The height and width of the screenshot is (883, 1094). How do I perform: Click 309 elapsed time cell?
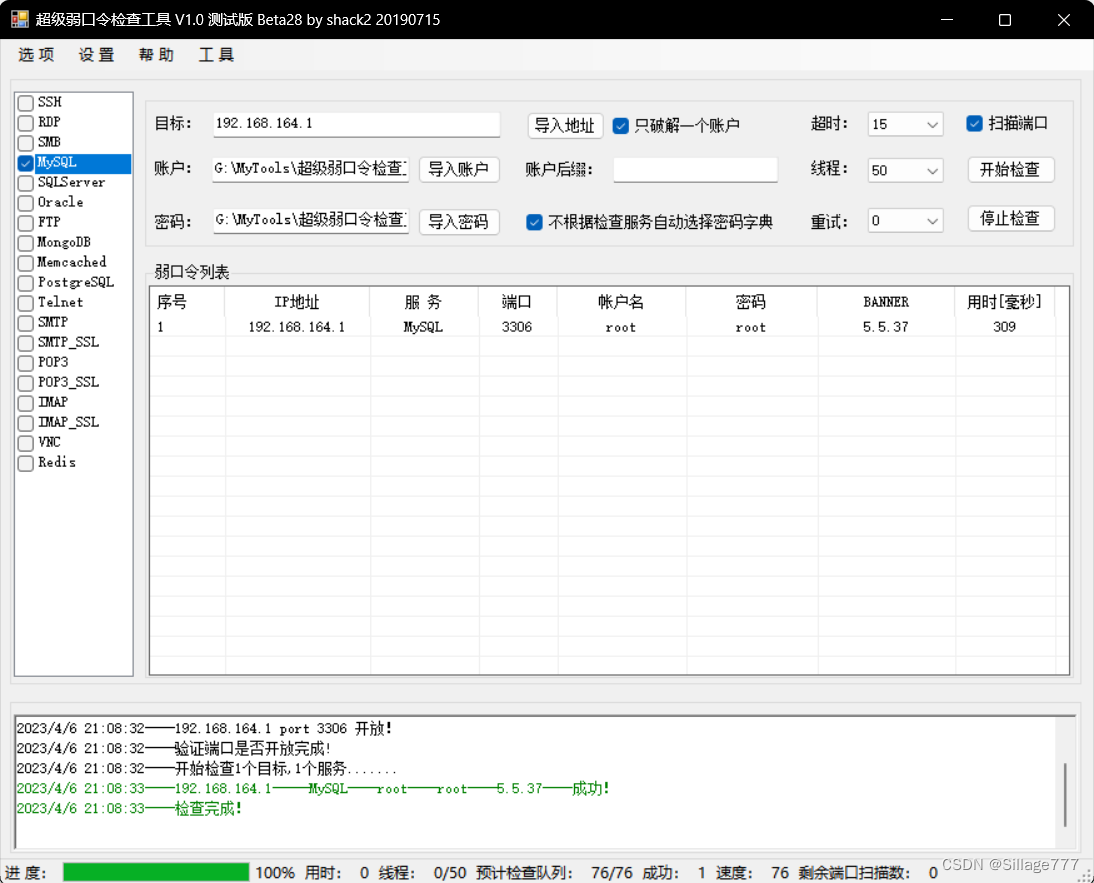point(1005,327)
